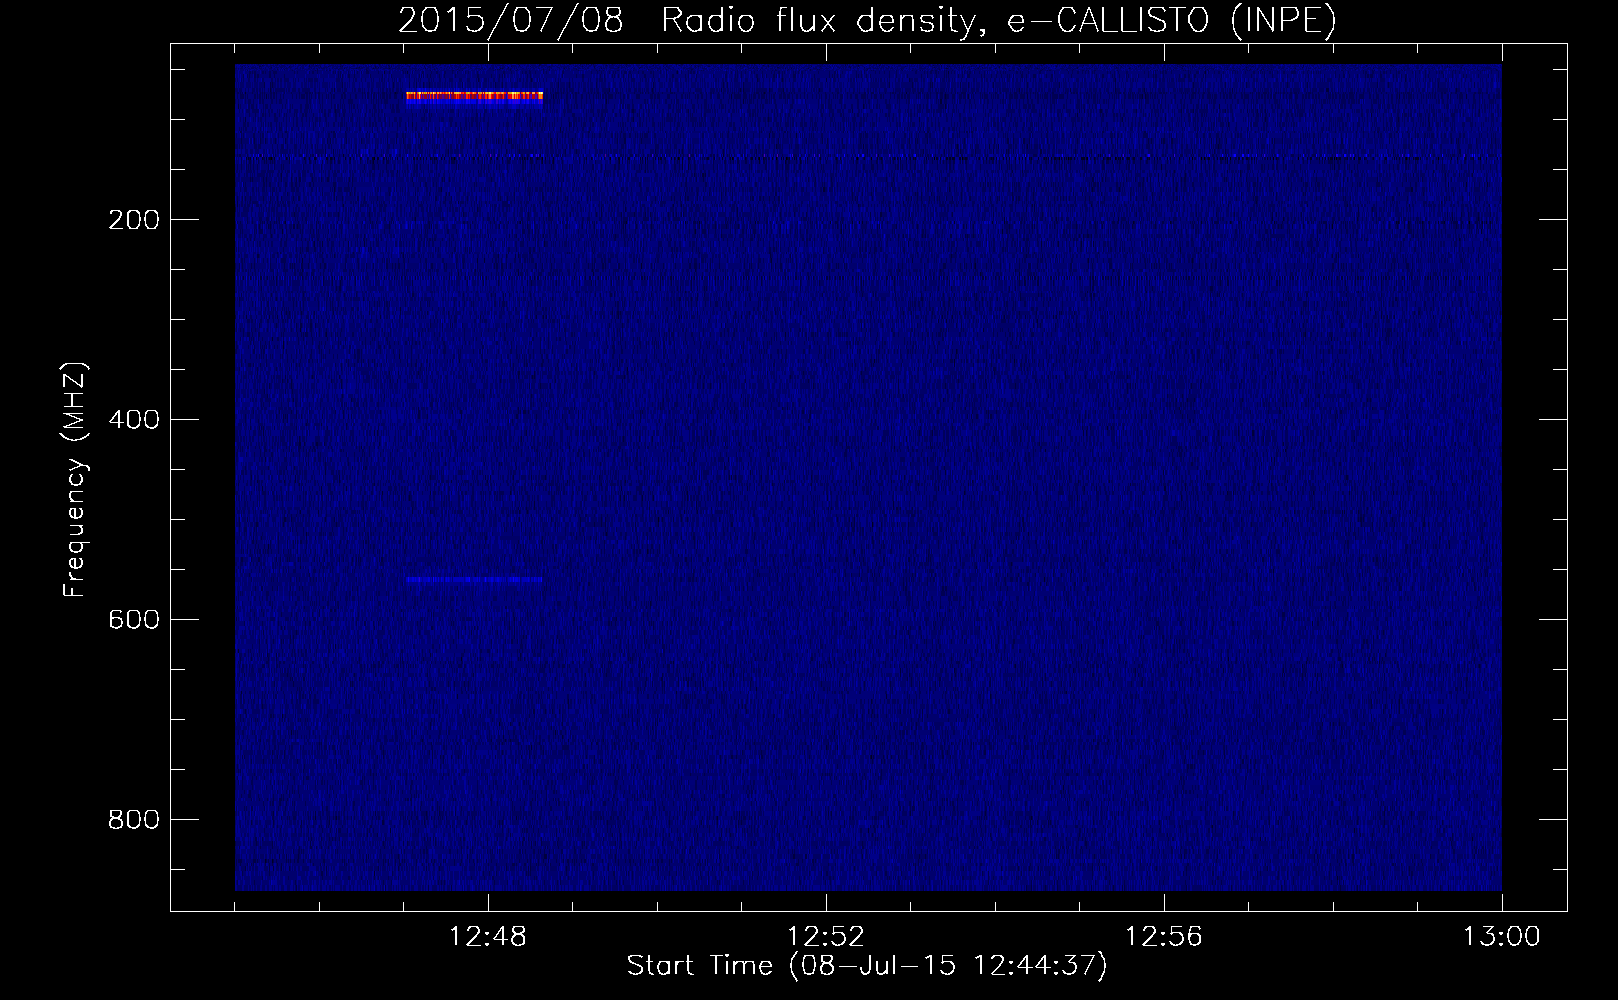
Task: Click the 13:00 time tick label
Action: tap(1502, 937)
